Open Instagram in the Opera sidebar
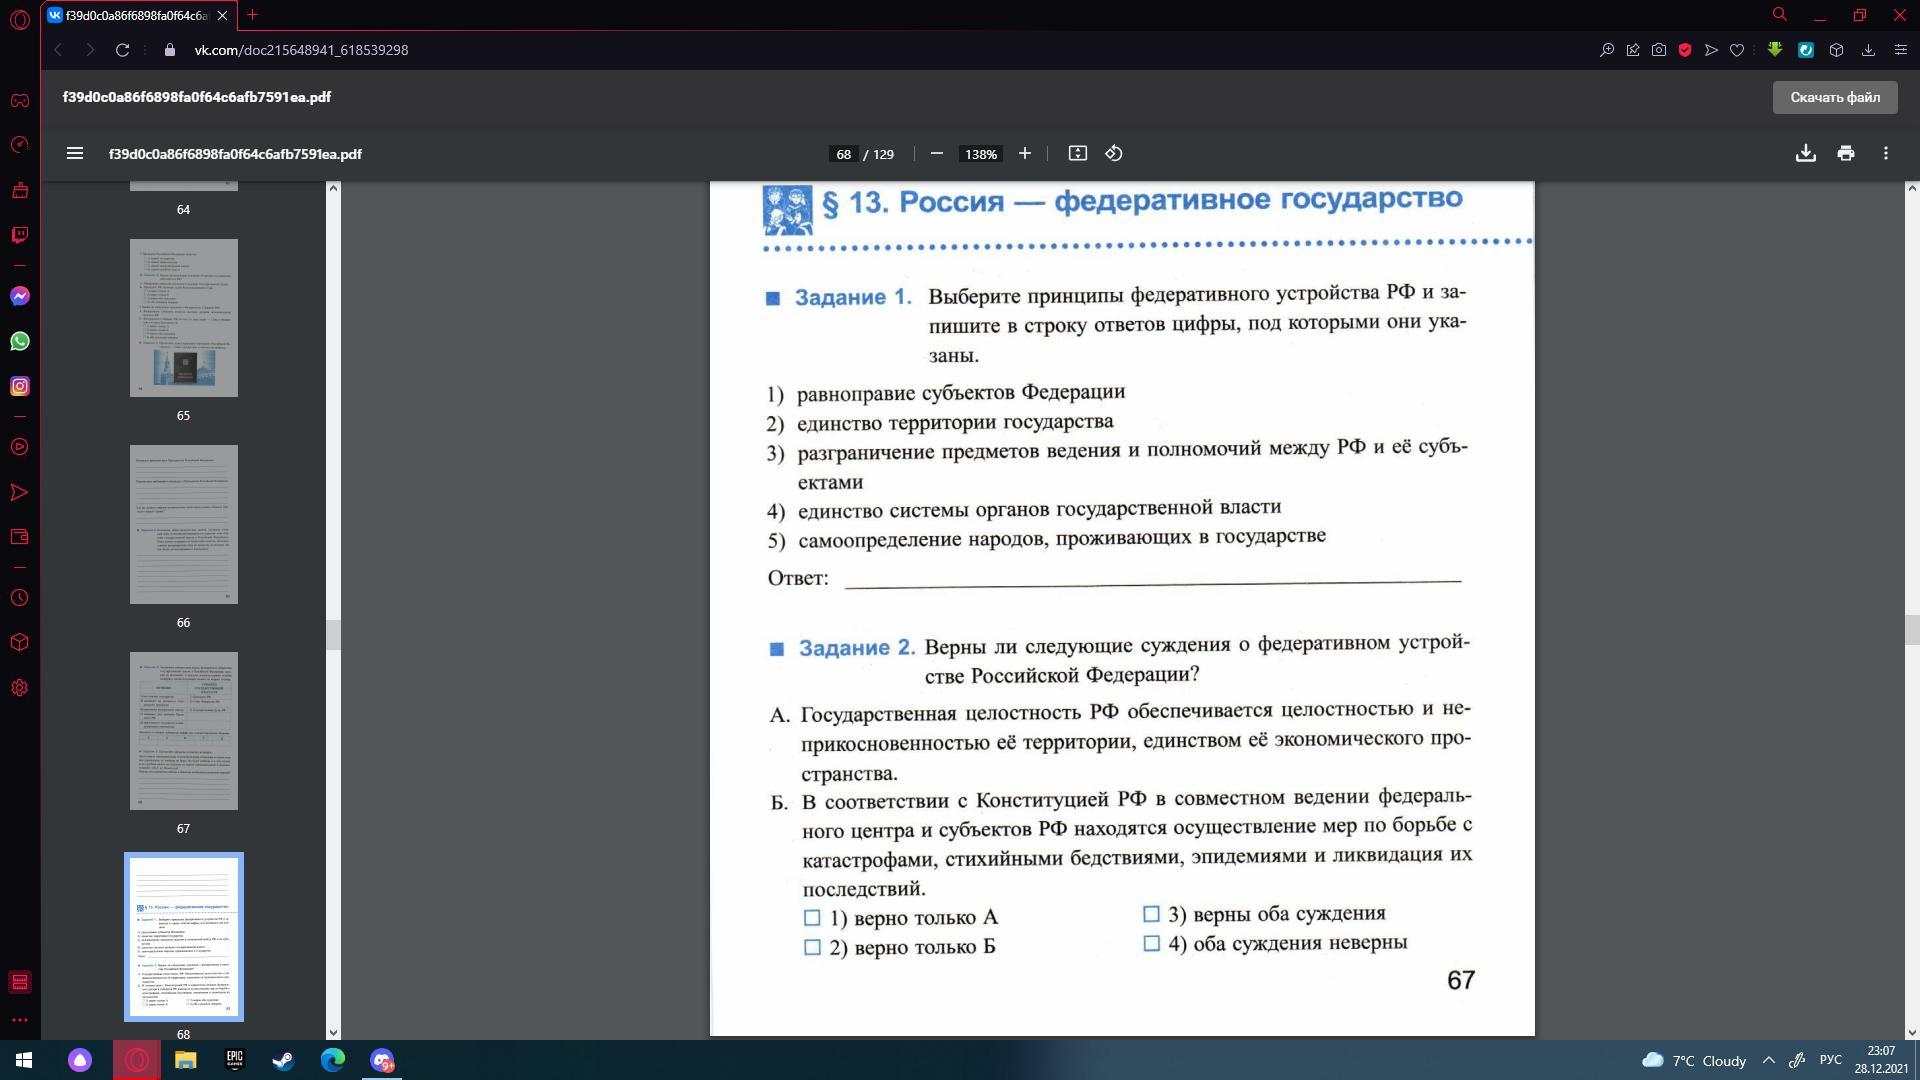The height and width of the screenshot is (1080, 1920). tap(19, 386)
